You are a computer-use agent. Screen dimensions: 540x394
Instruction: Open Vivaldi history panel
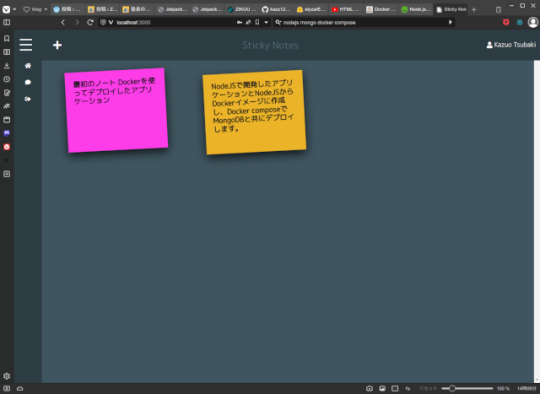pyautogui.click(x=7, y=79)
